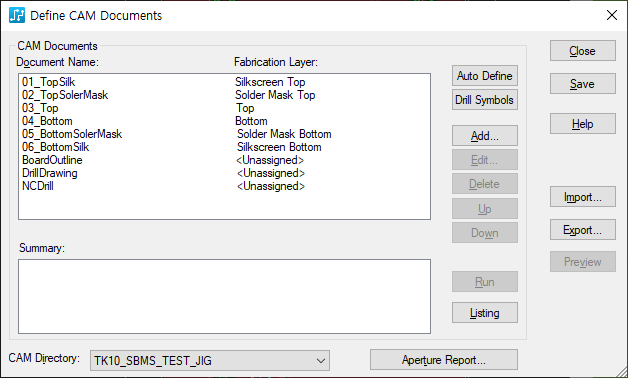Screen dimensions: 628x378
Task: Open Help for CAM documents
Action: point(582,124)
